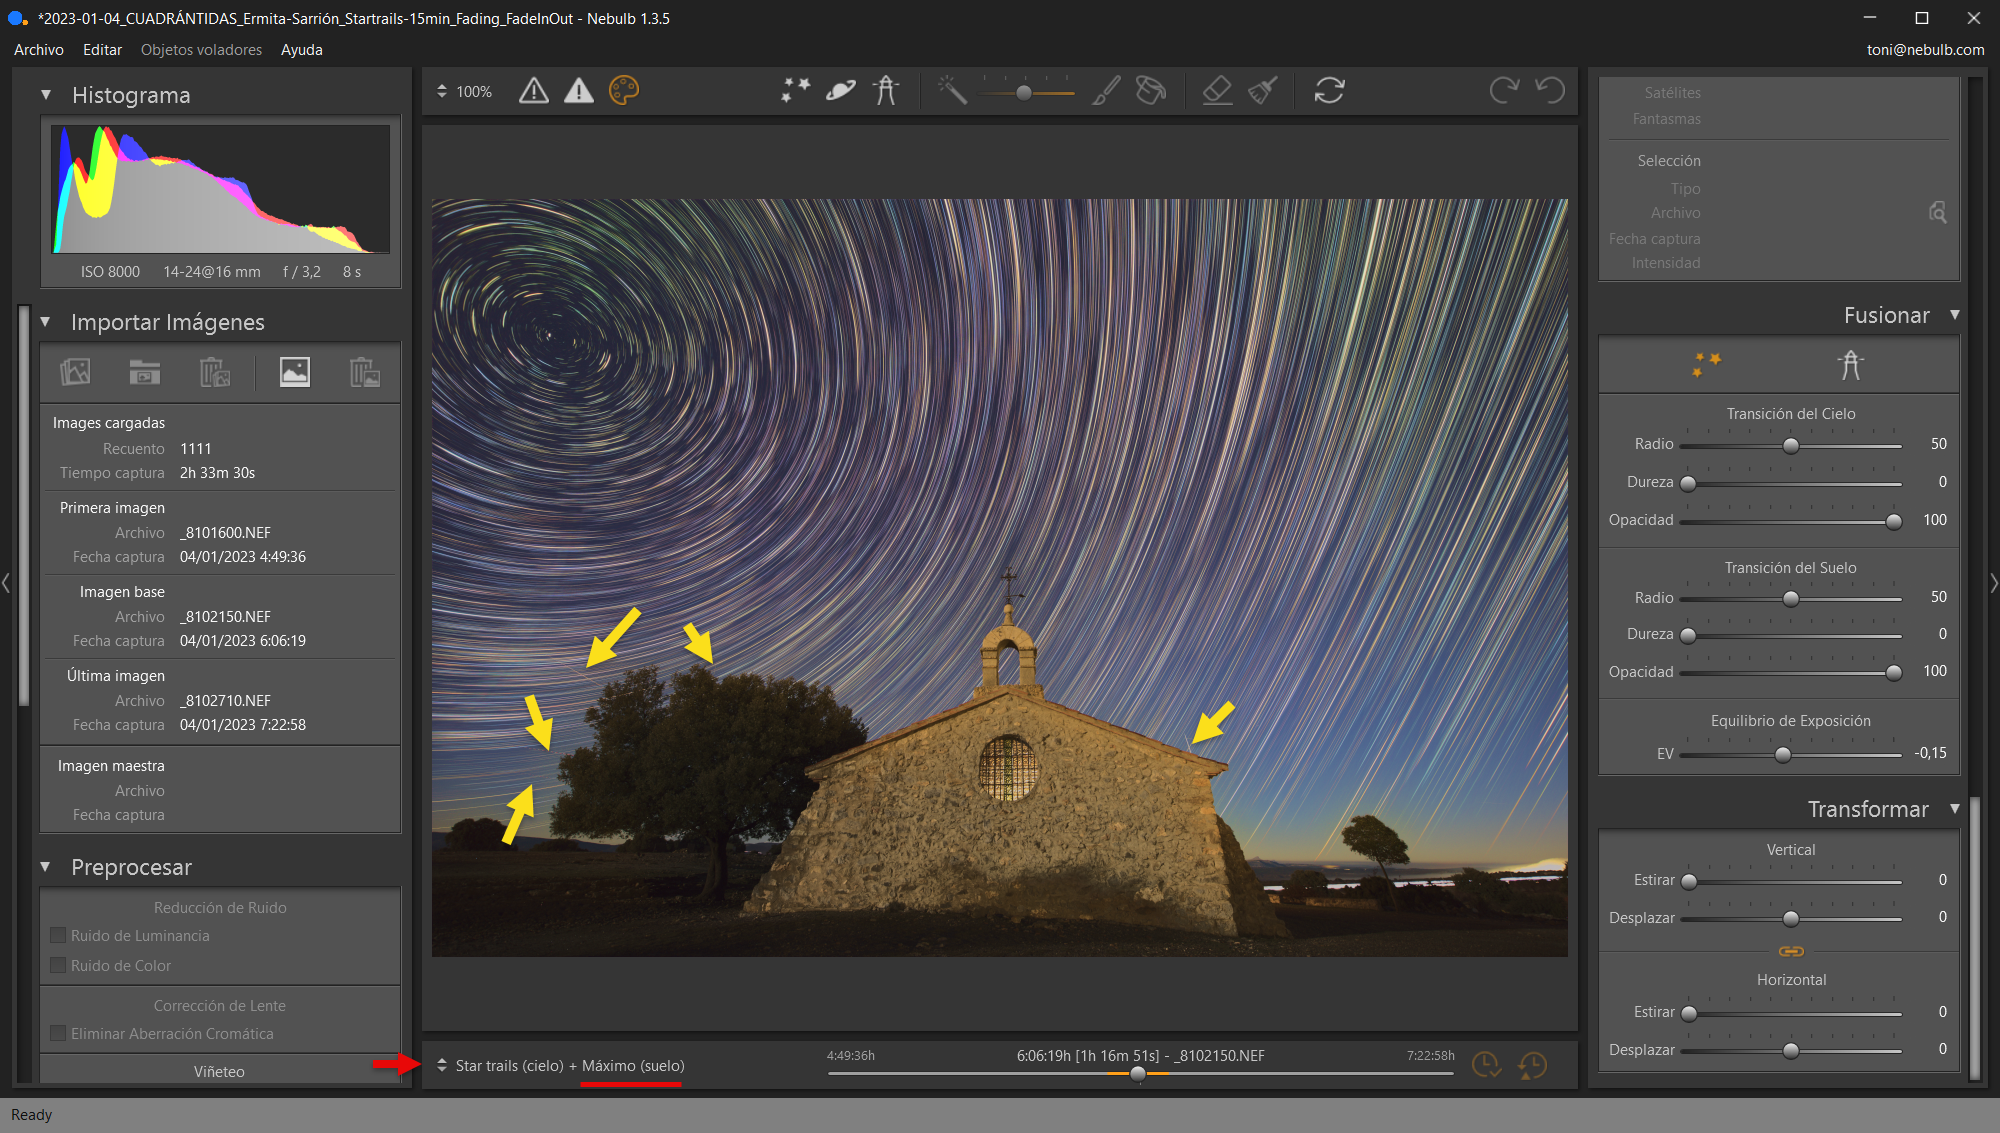Screen dimensions: 2000x1133
Task: Enable Eliminar Aberración Cromática checkbox
Action: 58,1034
